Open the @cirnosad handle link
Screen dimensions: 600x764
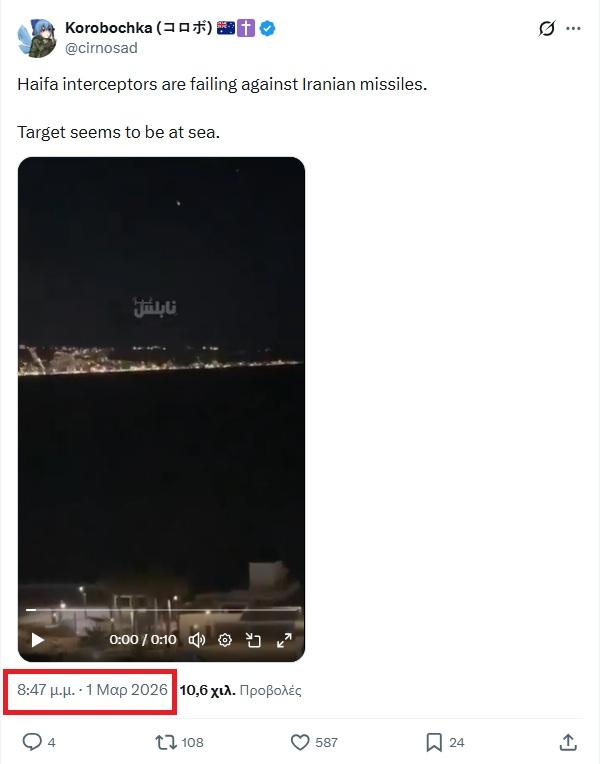click(101, 48)
